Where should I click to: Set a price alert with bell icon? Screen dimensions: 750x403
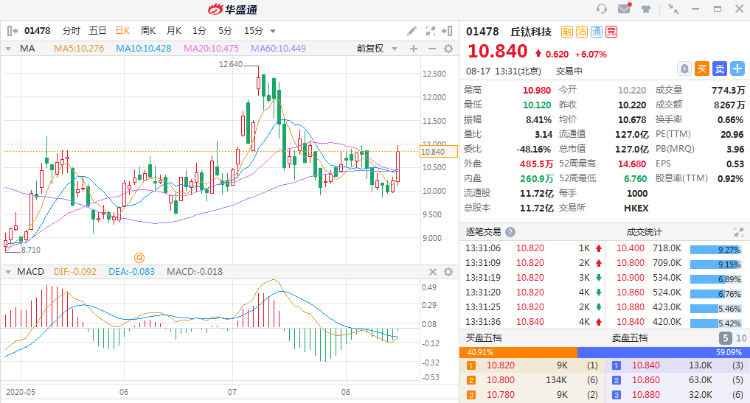tap(684, 69)
